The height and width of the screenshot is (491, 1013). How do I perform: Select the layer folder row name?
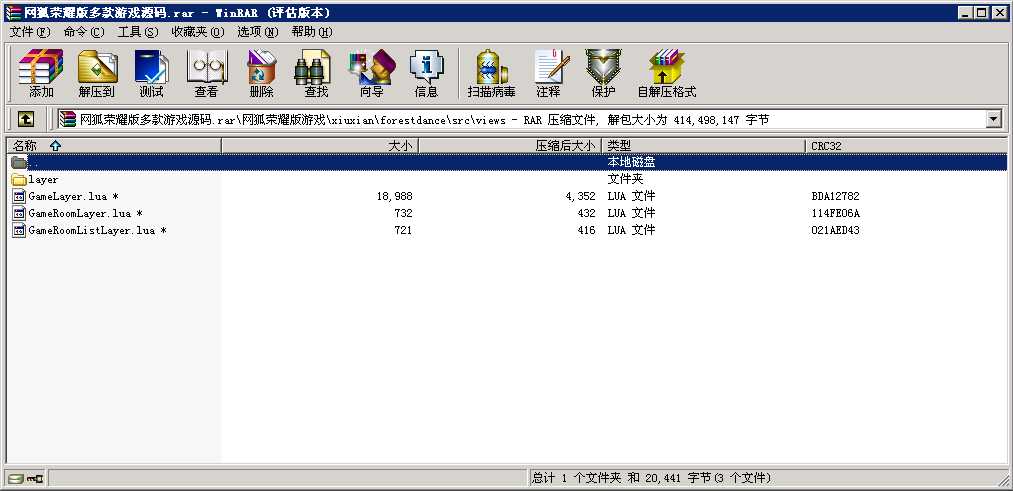(x=43, y=180)
